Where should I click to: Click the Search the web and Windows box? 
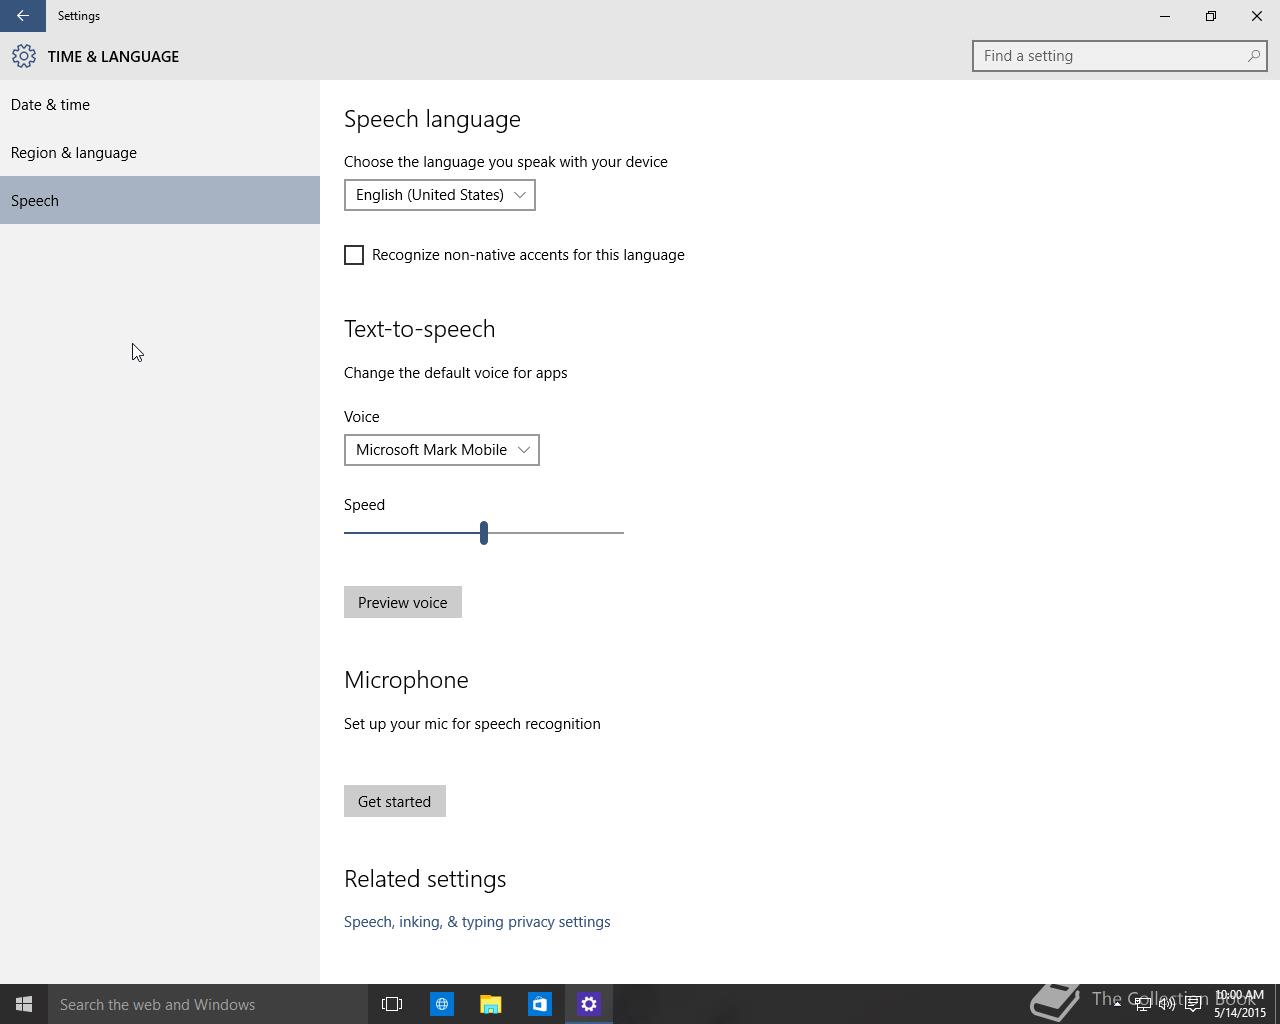208,1004
